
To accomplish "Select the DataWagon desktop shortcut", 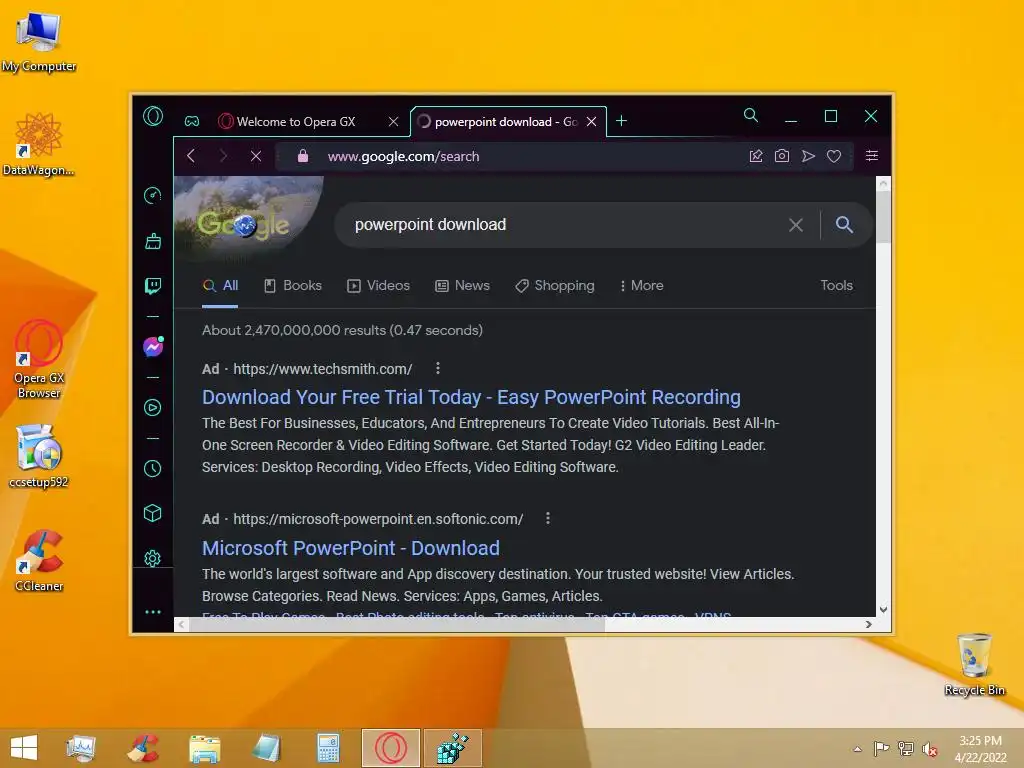I will point(39,144).
